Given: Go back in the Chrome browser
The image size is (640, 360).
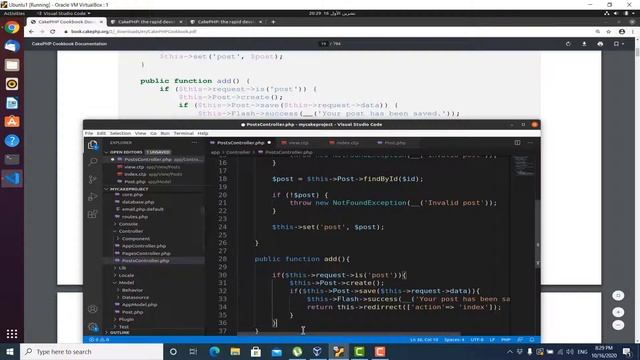Looking at the screenshot, I should 31,31.
